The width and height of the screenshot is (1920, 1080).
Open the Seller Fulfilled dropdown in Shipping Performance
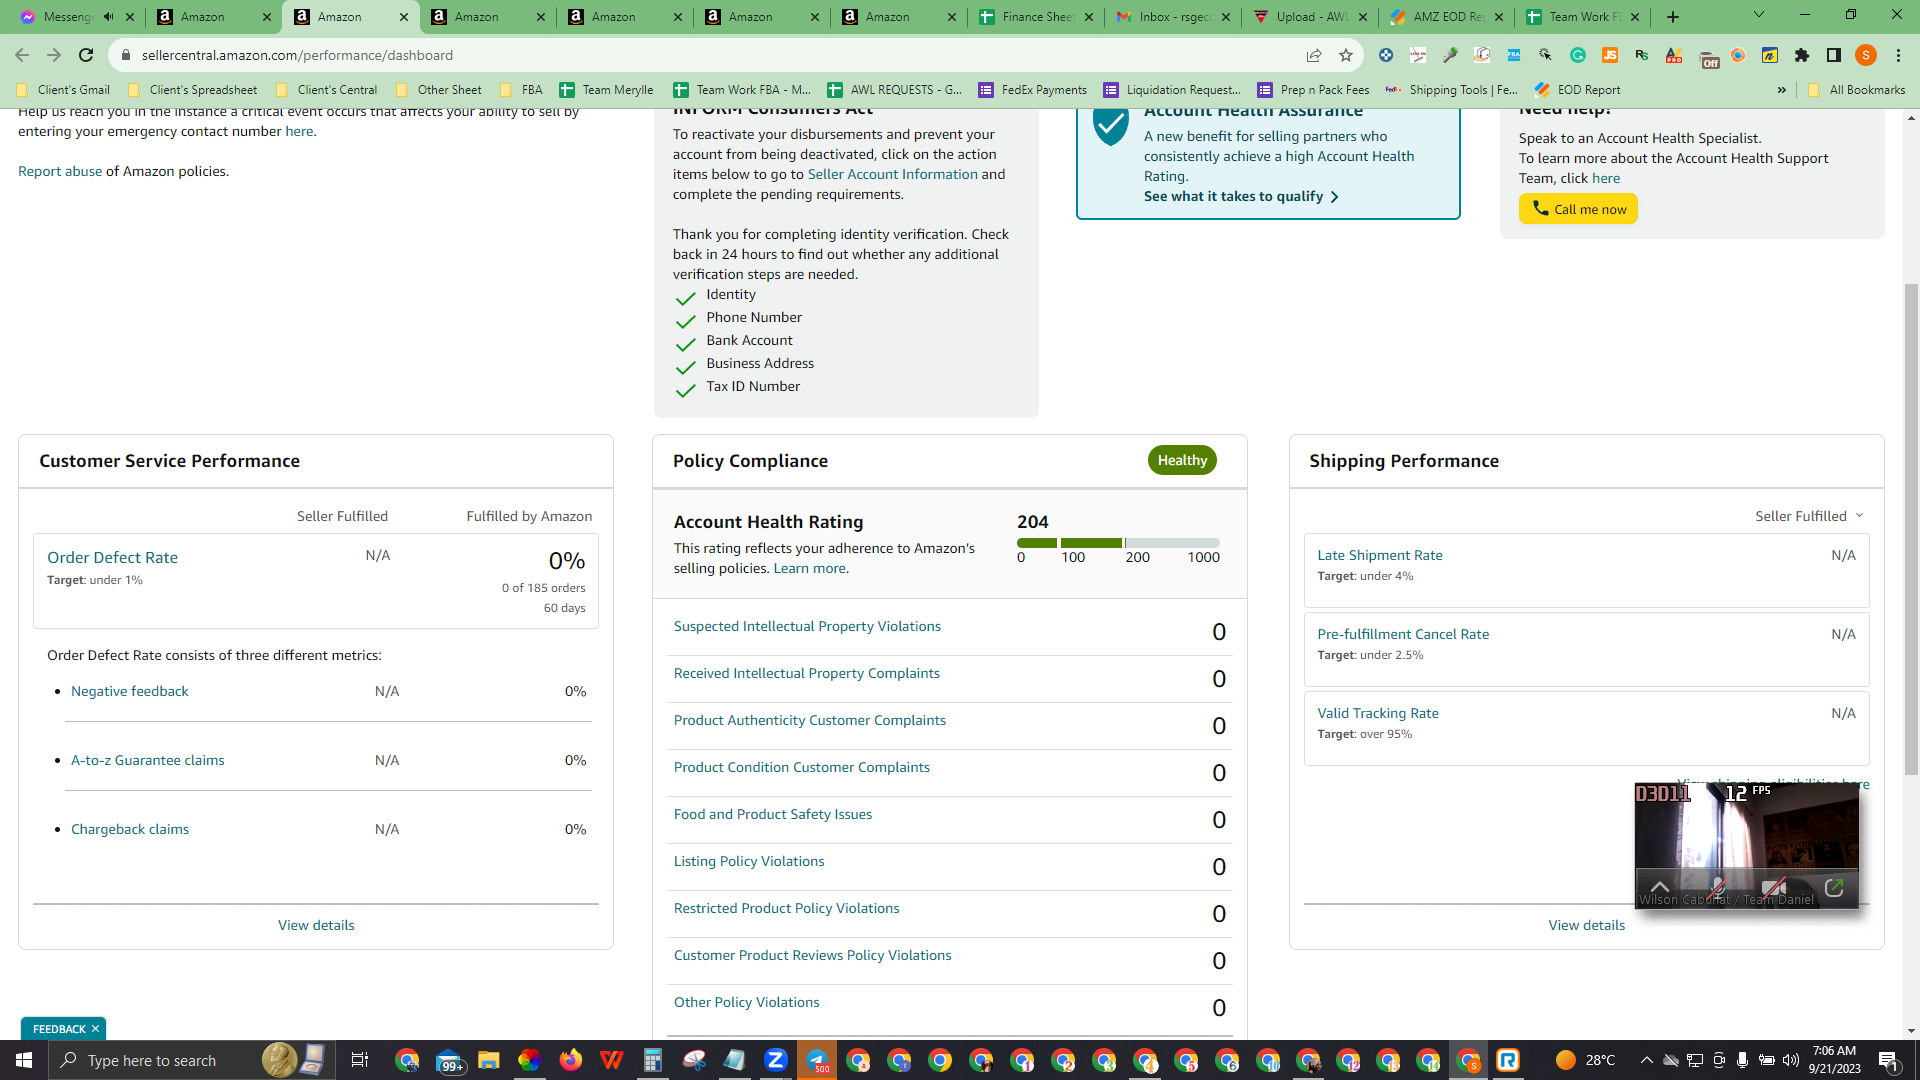1809,516
